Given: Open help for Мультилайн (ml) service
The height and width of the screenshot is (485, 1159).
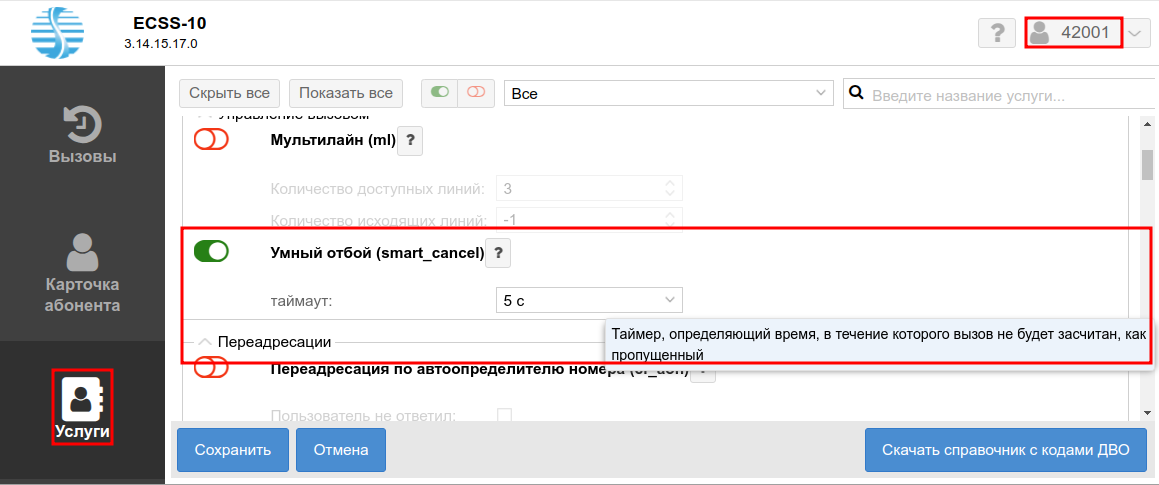Looking at the screenshot, I should 410,142.
